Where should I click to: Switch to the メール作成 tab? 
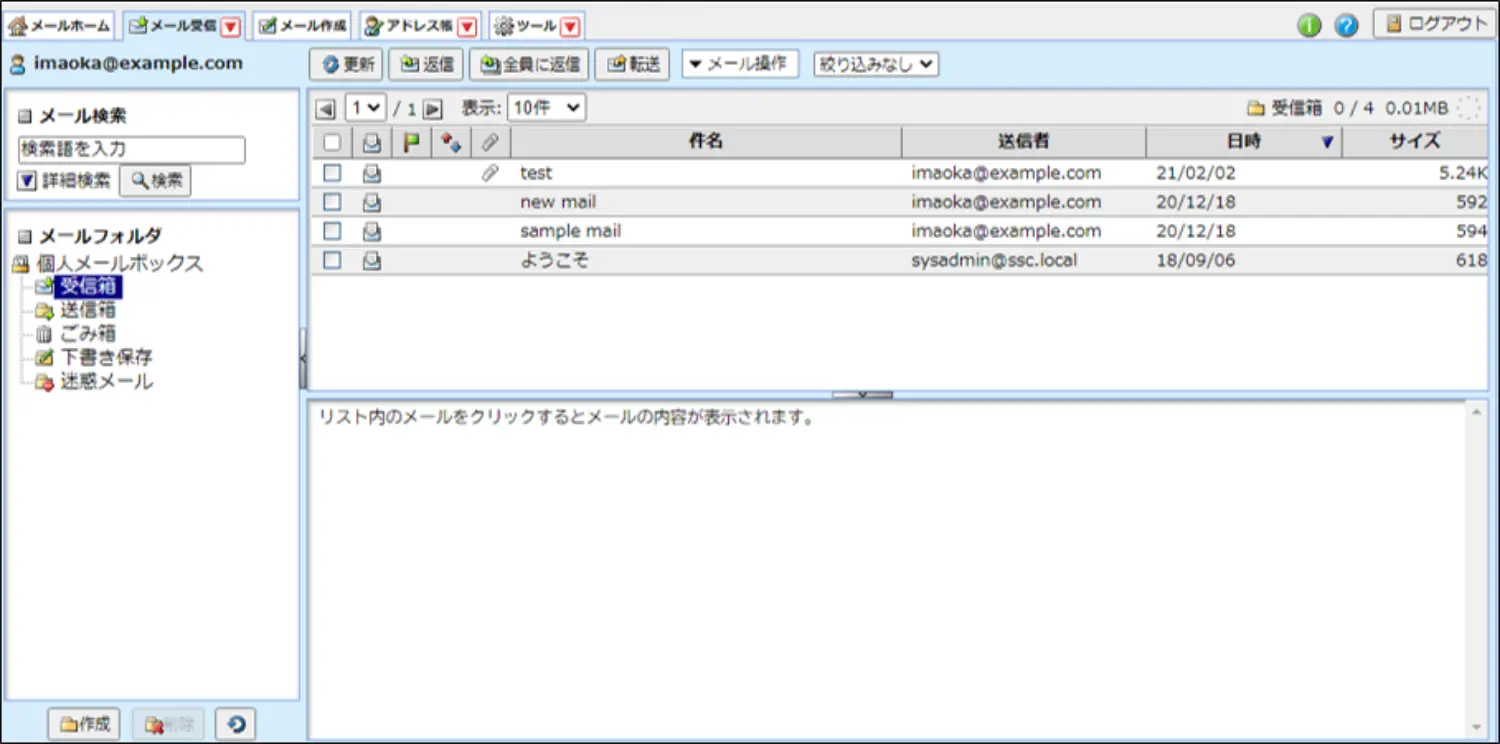coord(303,26)
